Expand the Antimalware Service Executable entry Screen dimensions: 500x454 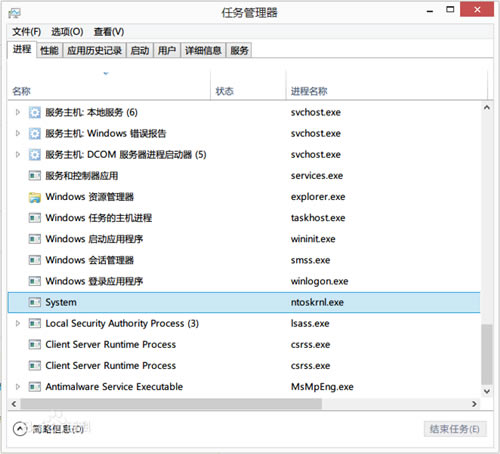coord(18,387)
